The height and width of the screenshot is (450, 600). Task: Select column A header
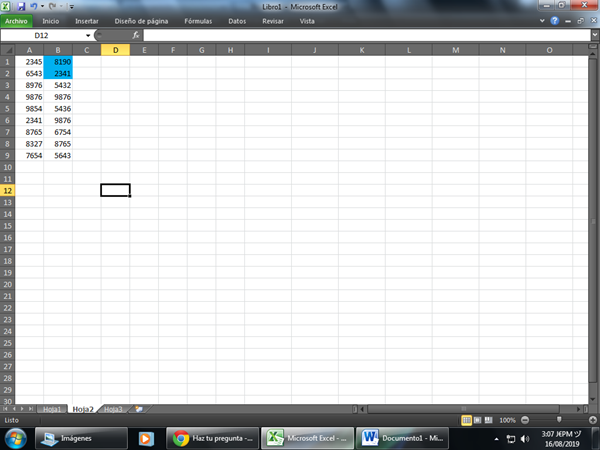point(29,50)
